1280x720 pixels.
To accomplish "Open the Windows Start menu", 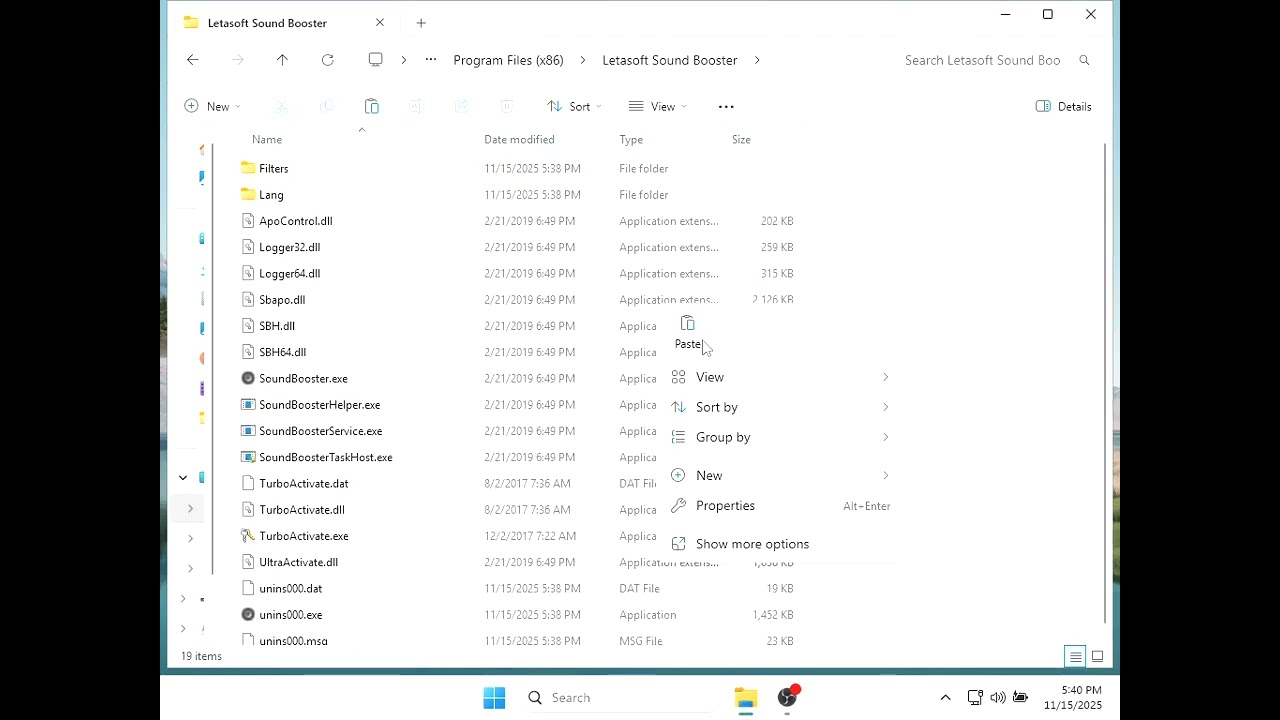I will pos(494,698).
